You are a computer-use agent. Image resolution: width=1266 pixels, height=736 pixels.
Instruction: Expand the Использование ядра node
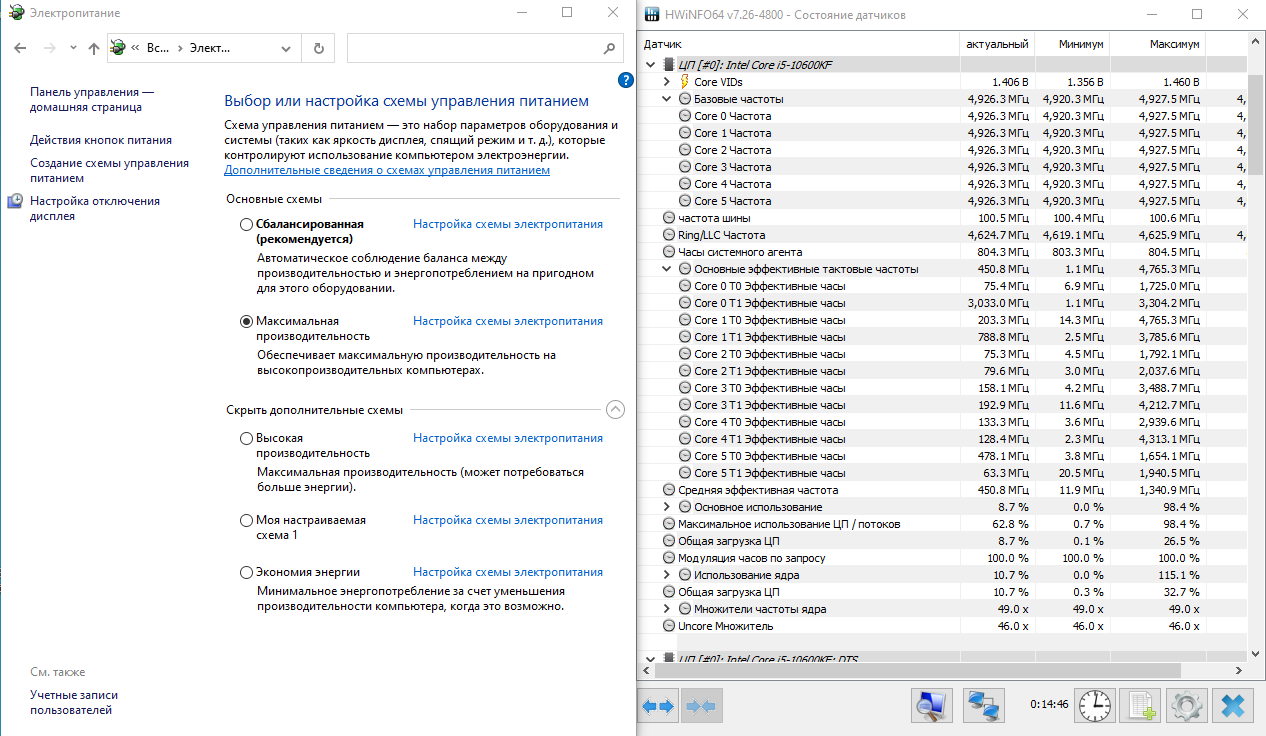coord(667,575)
